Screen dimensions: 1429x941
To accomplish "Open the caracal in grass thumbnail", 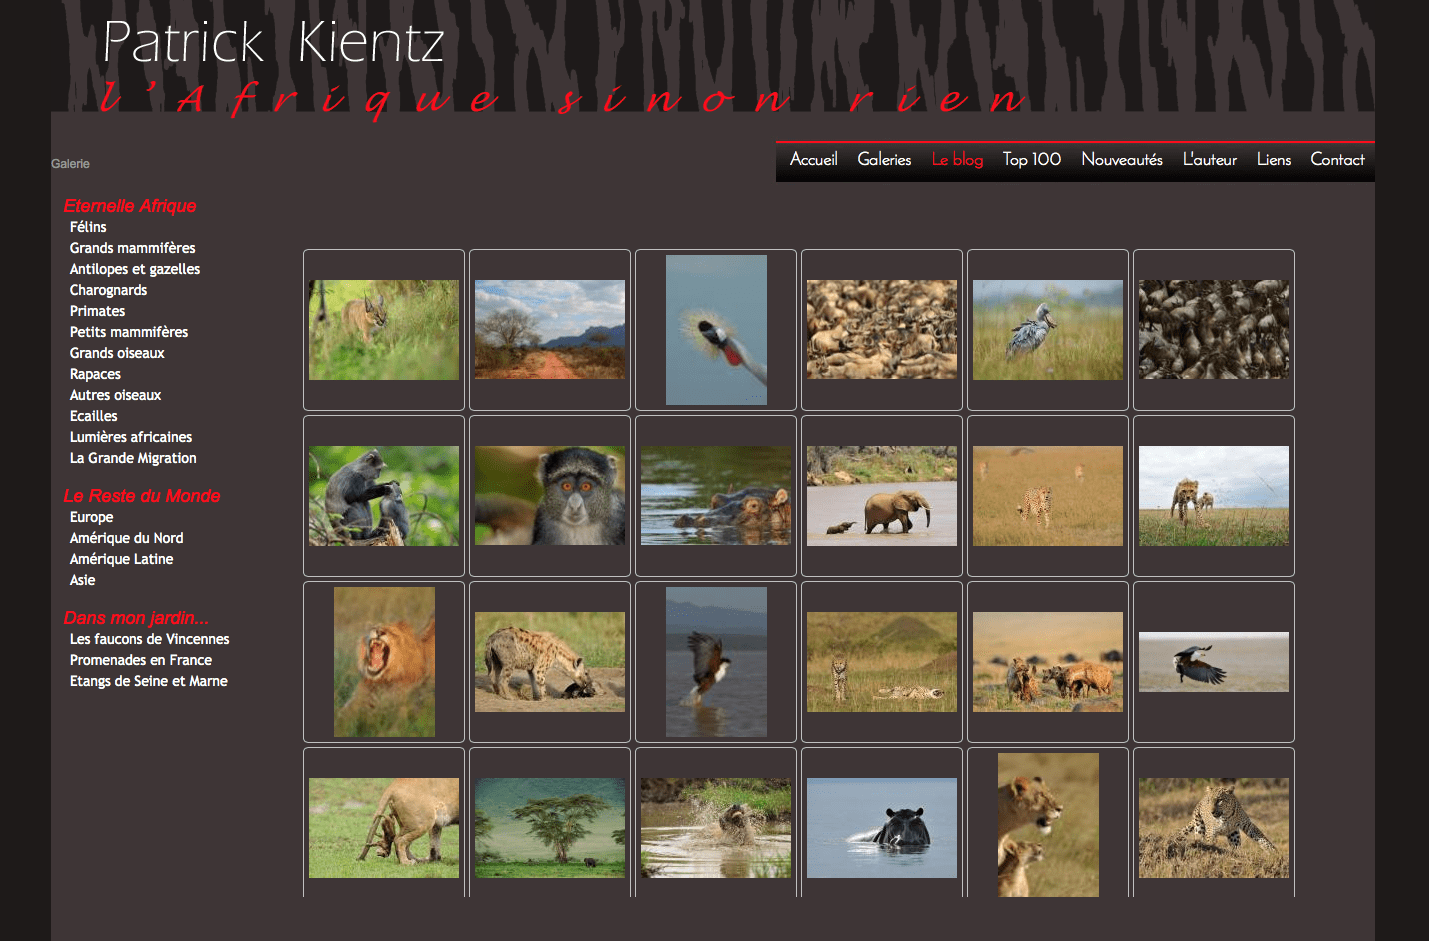I will point(384,330).
